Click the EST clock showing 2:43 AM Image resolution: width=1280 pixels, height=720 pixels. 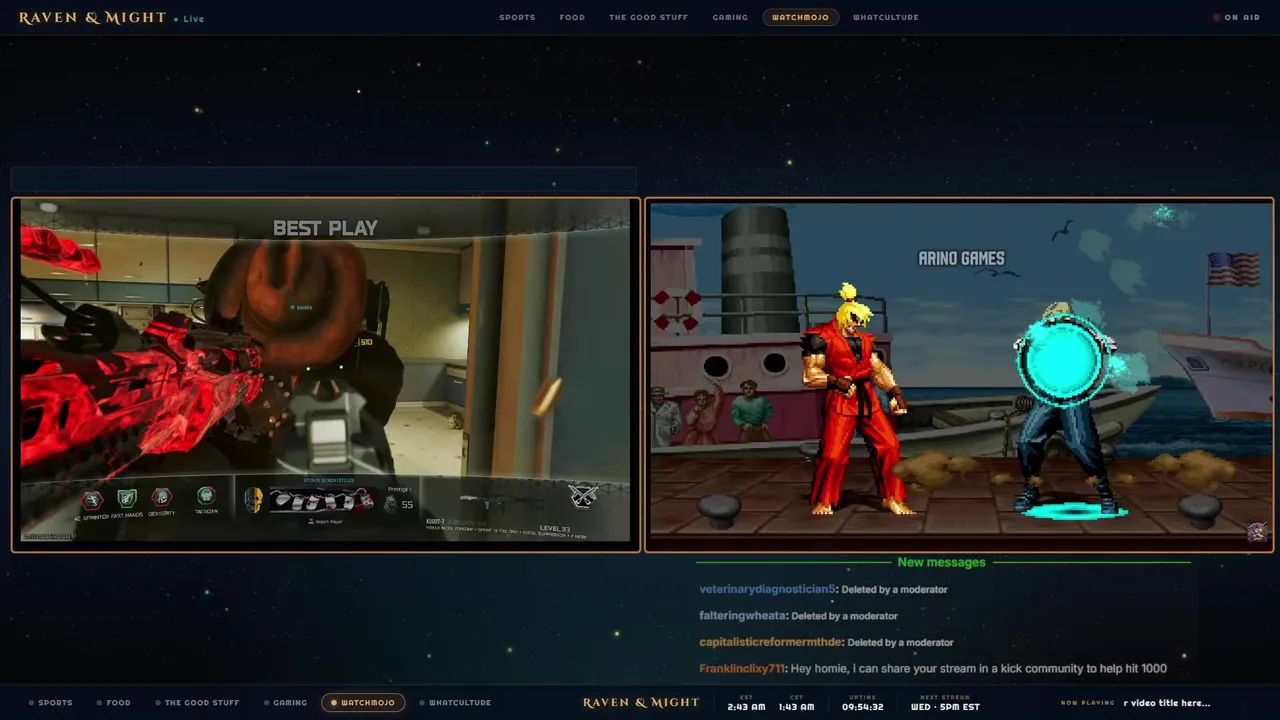coord(746,703)
